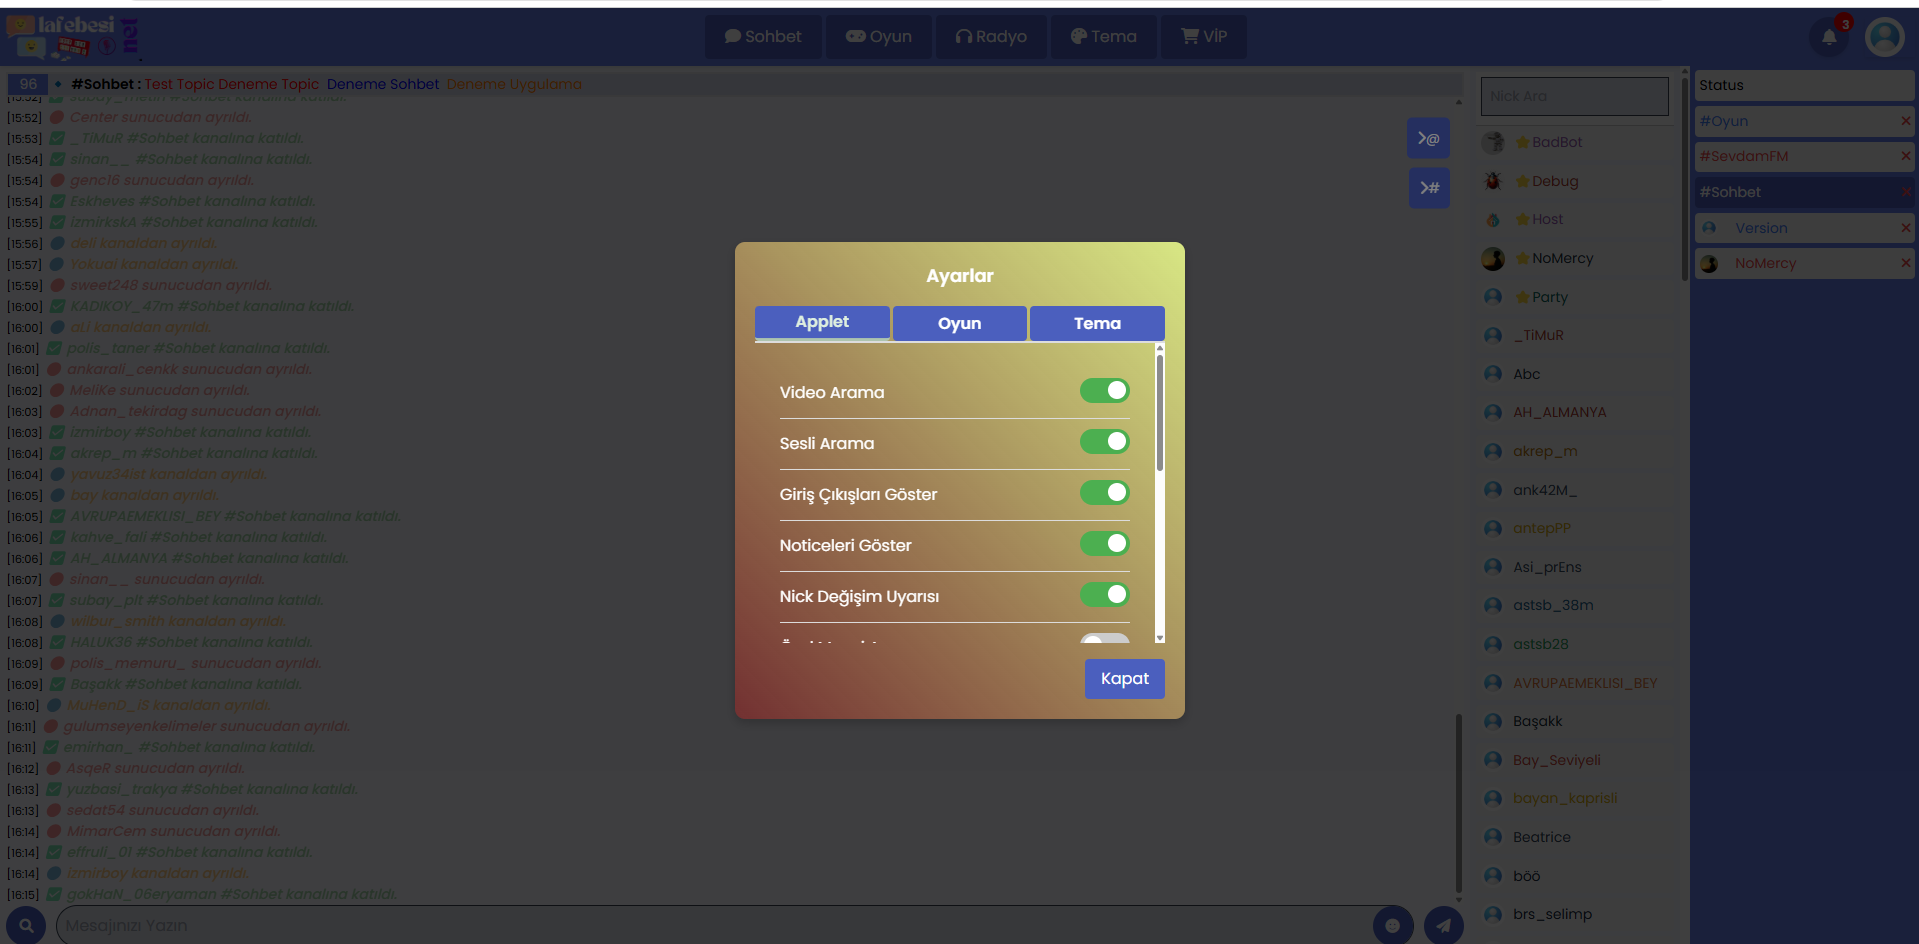Click the notification bell icon
Screen dimensions: 1919x944
1829,38
